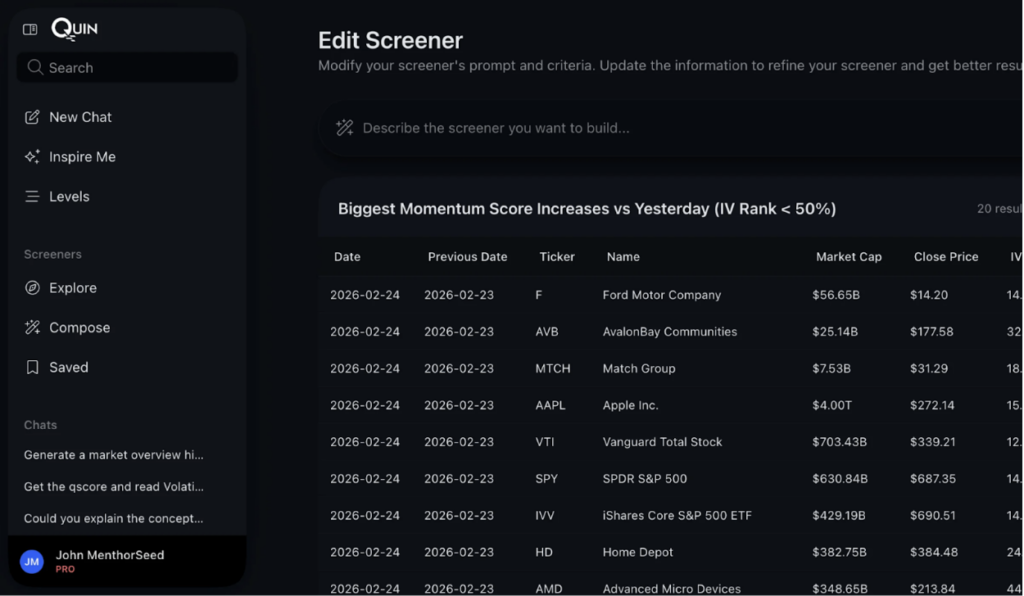Click market cap '$56.65B'
Viewport: 1024px width, 596px height.
pyautogui.click(x=836, y=295)
